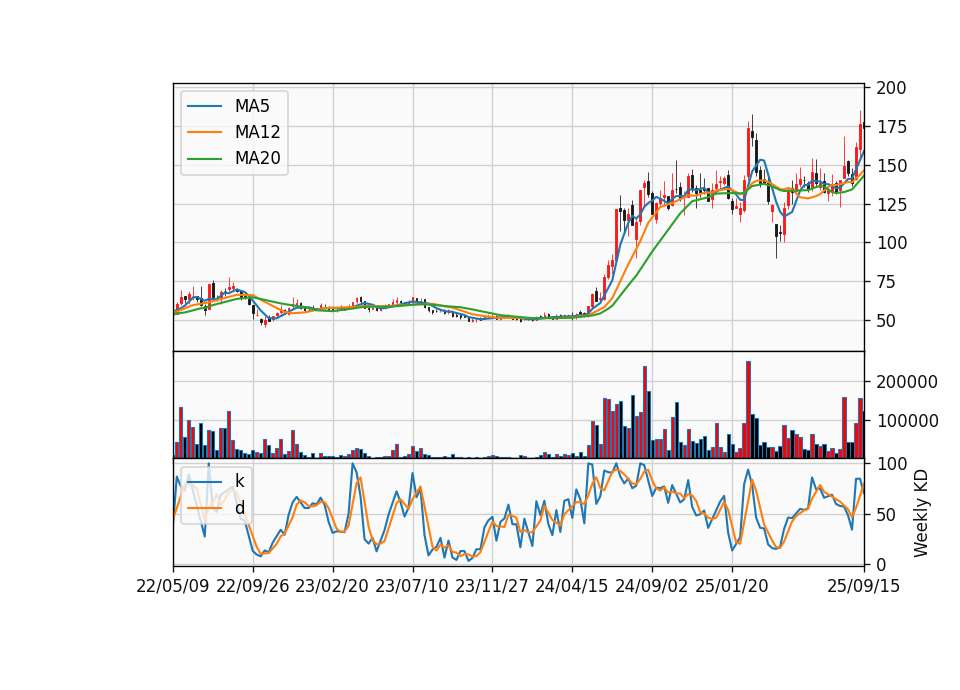Viewport: 960px width, 690px height.
Task: Click the tall red volume bar before 24/09/02
Action: click(x=645, y=412)
